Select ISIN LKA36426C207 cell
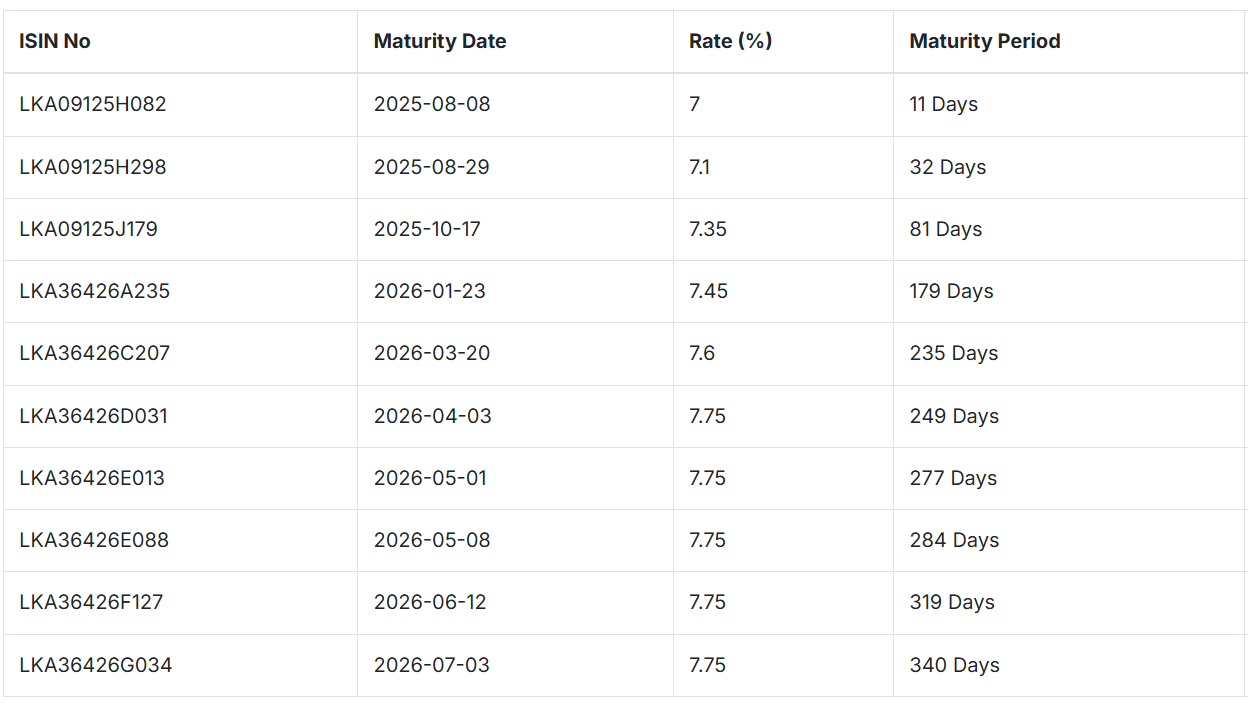Screen dimensions: 1248x716 point(180,354)
